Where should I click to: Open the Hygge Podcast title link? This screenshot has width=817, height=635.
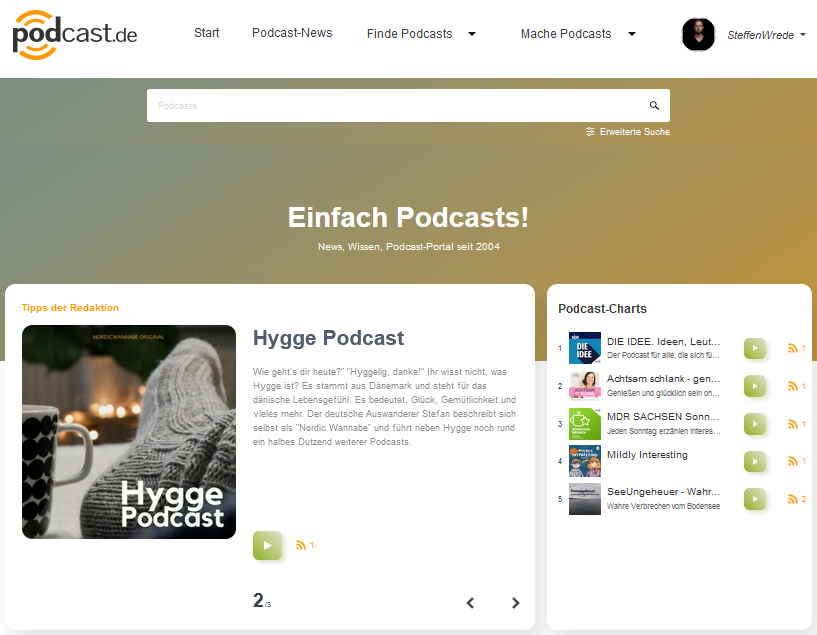(x=328, y=338)
